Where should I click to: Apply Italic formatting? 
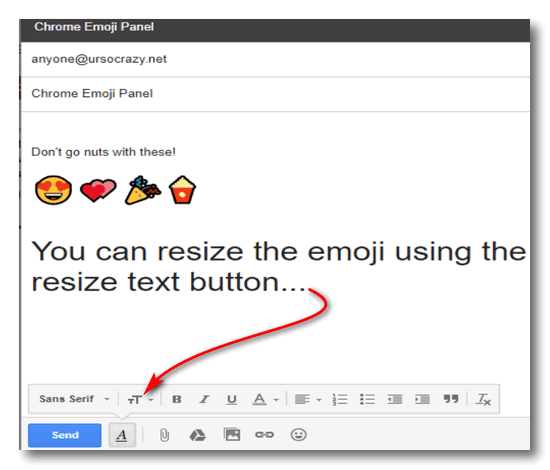coord(204,399)
